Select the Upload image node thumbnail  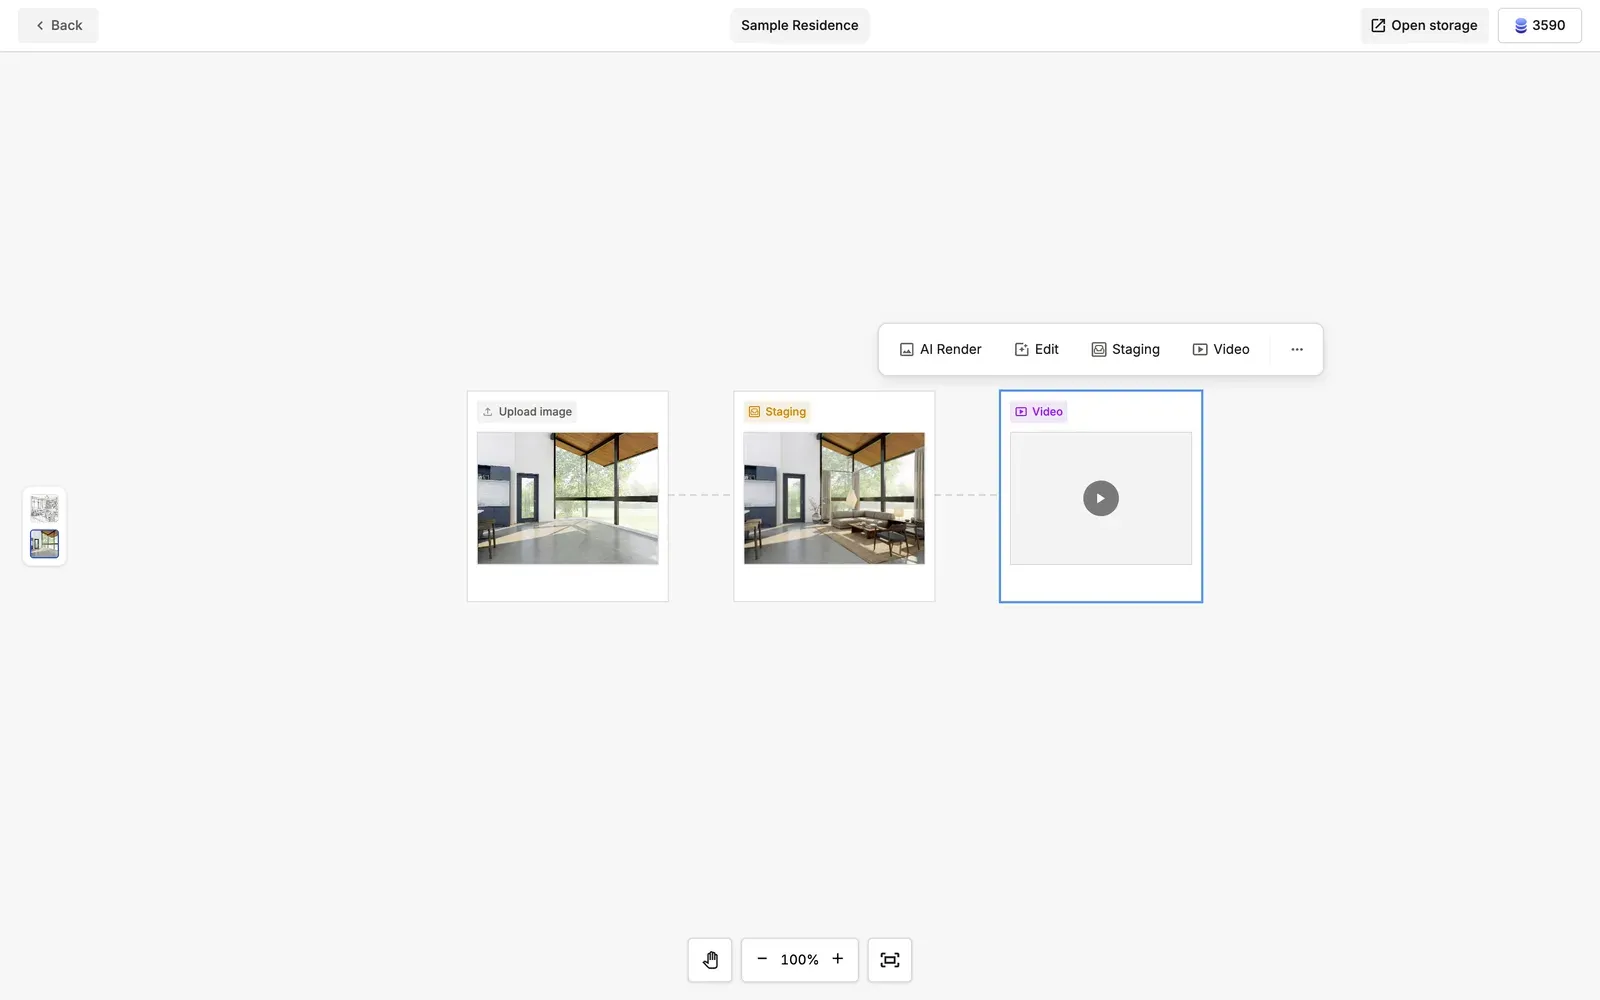(567, 498)
